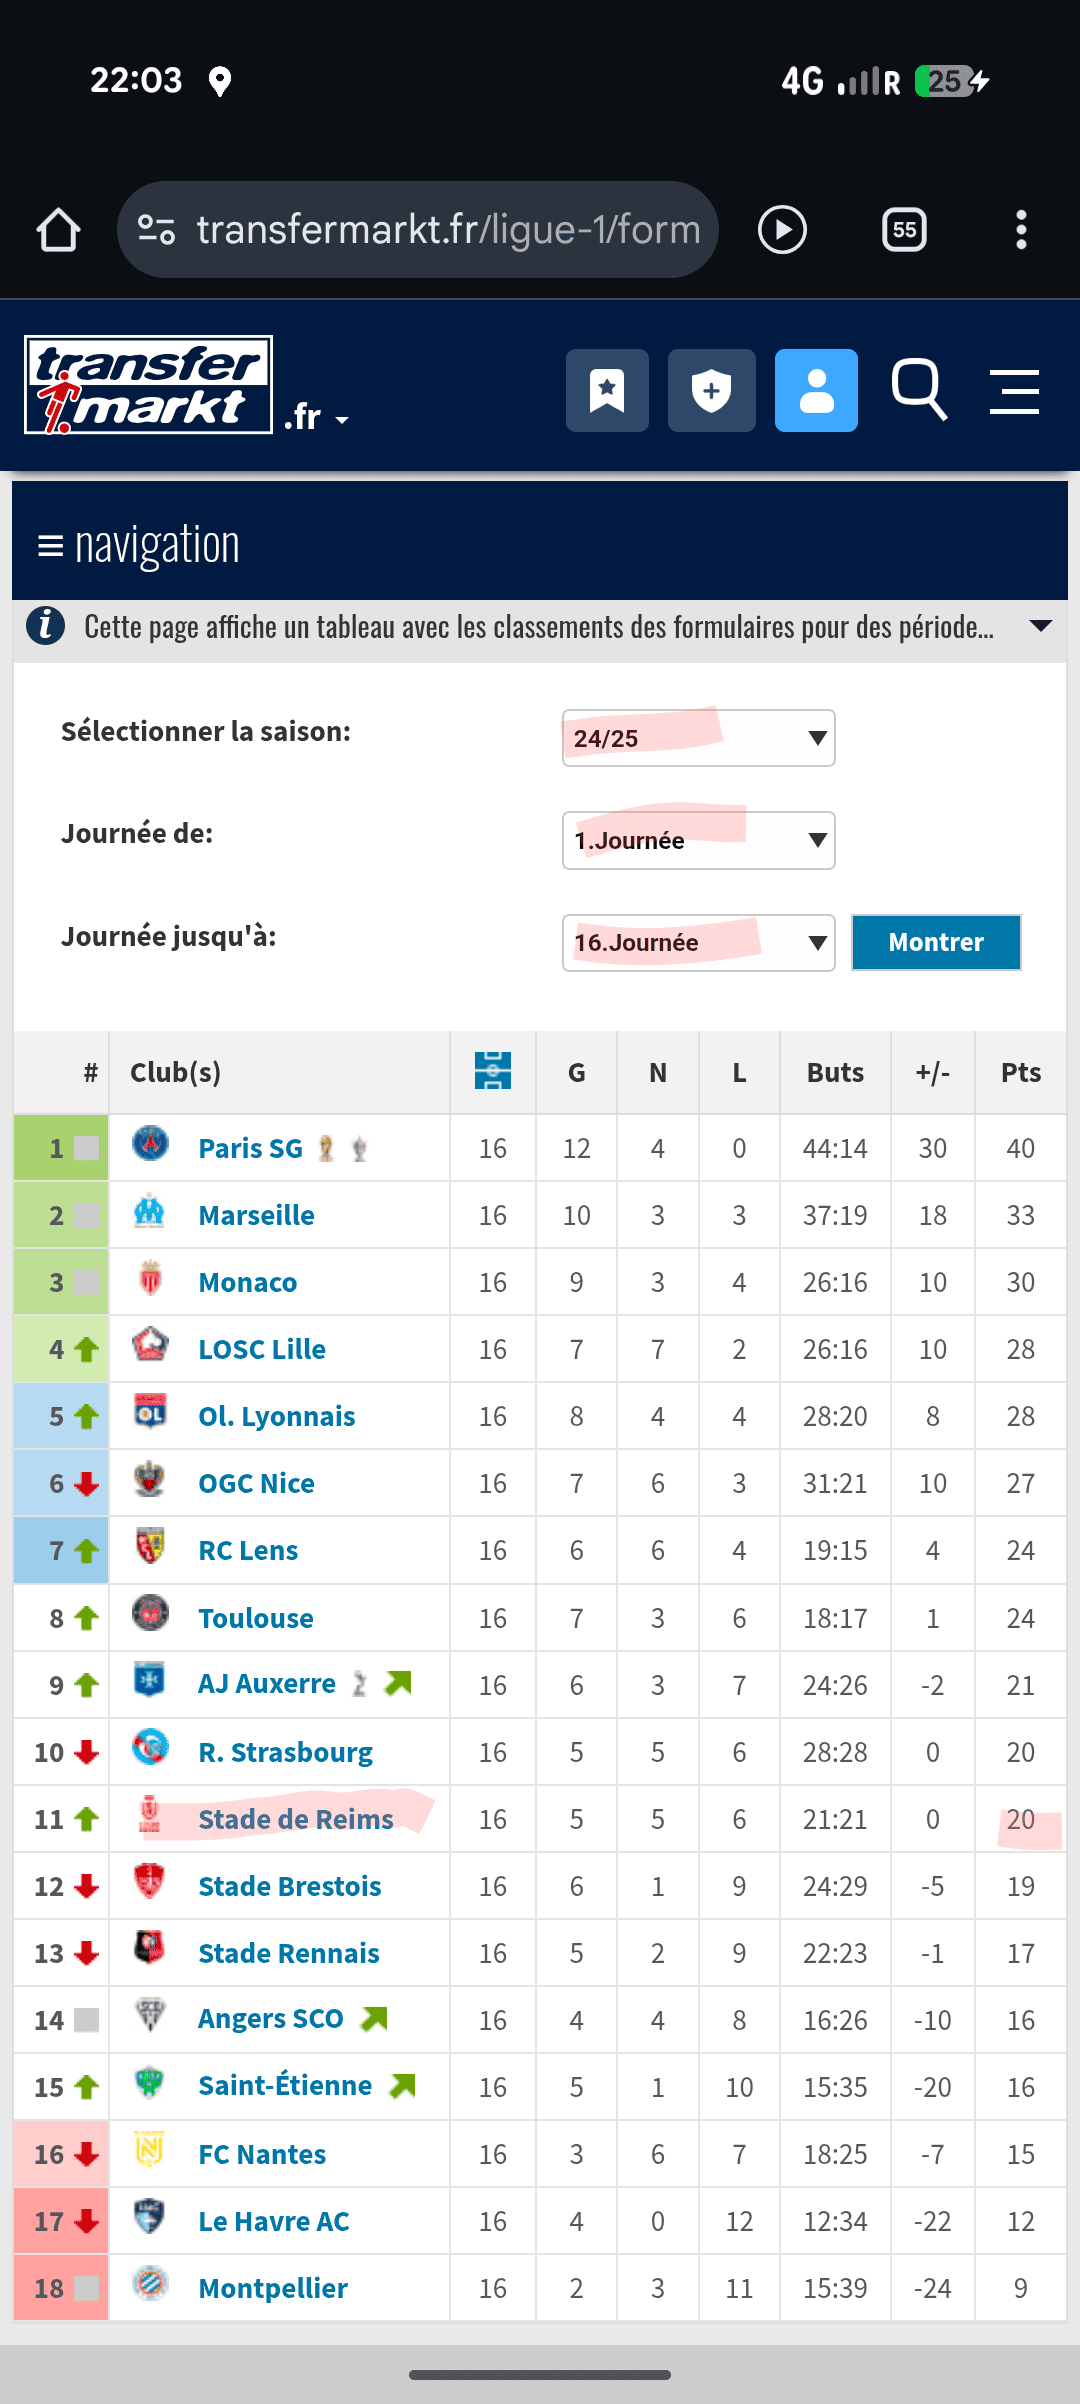Expand the info description arrow

[x=1040, y=626]
